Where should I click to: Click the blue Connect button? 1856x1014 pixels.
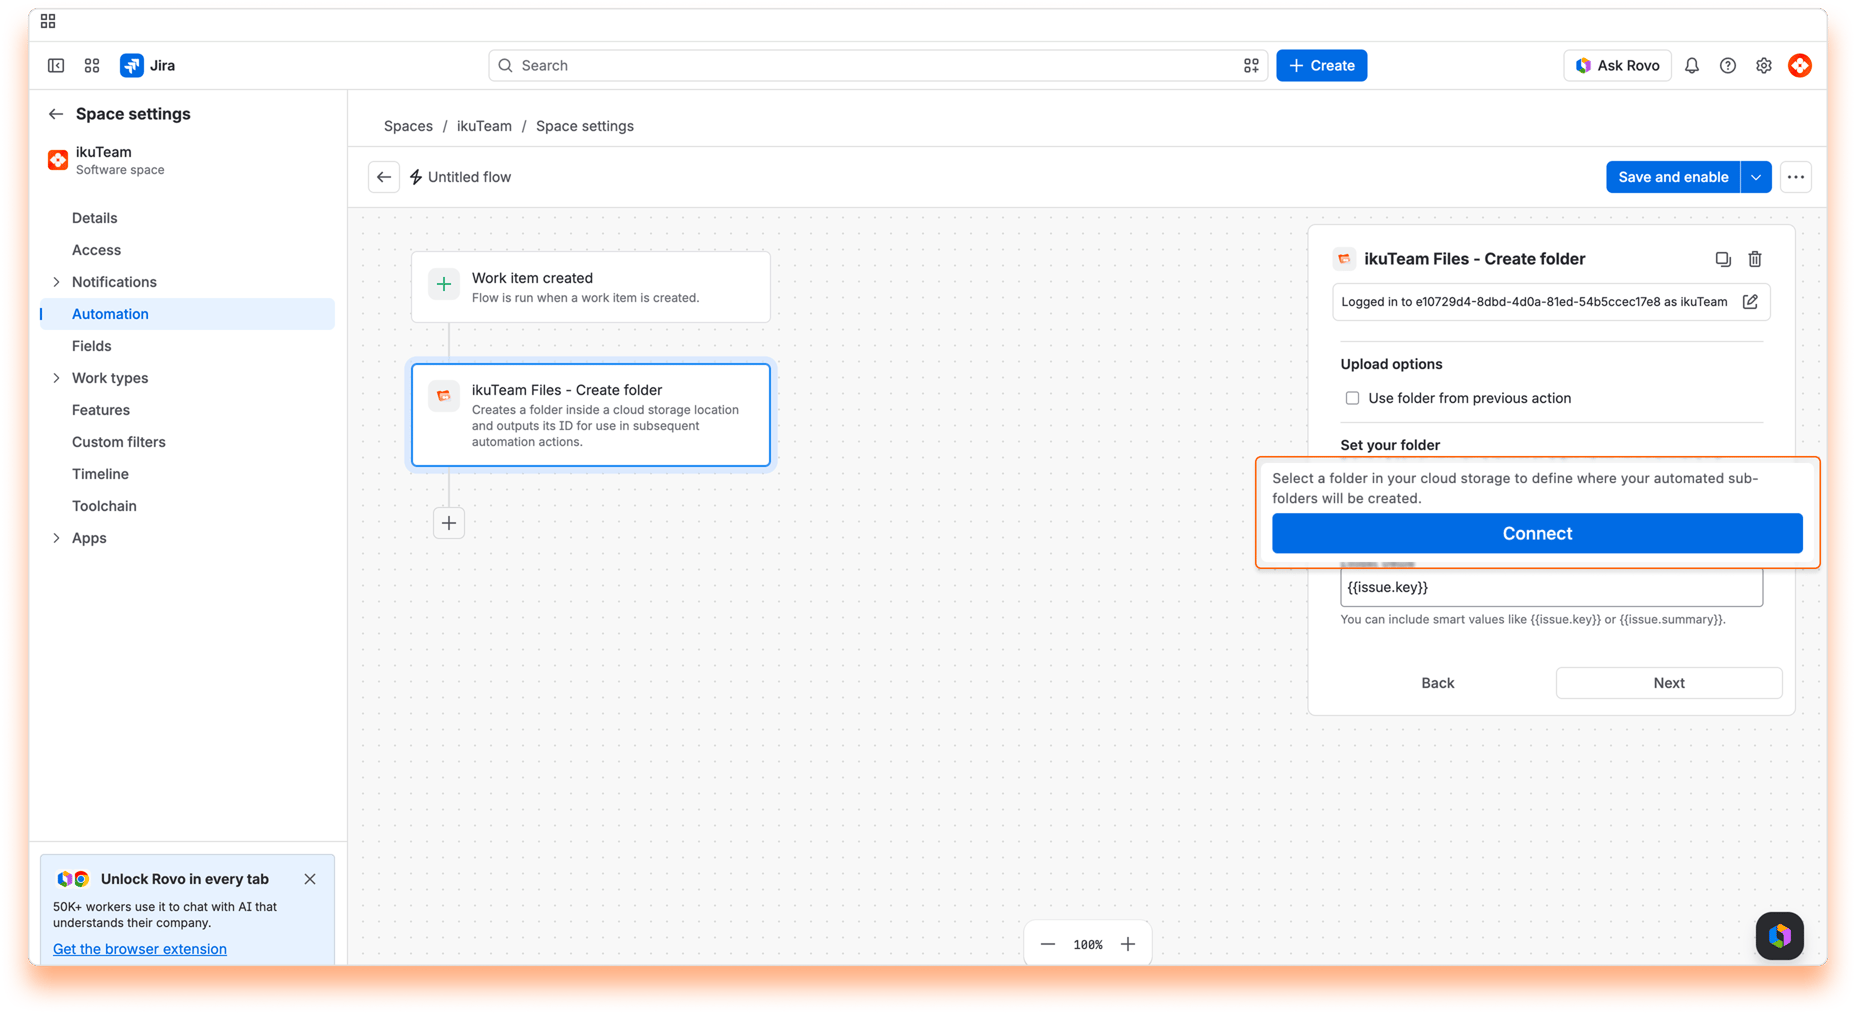[1537, 533]
